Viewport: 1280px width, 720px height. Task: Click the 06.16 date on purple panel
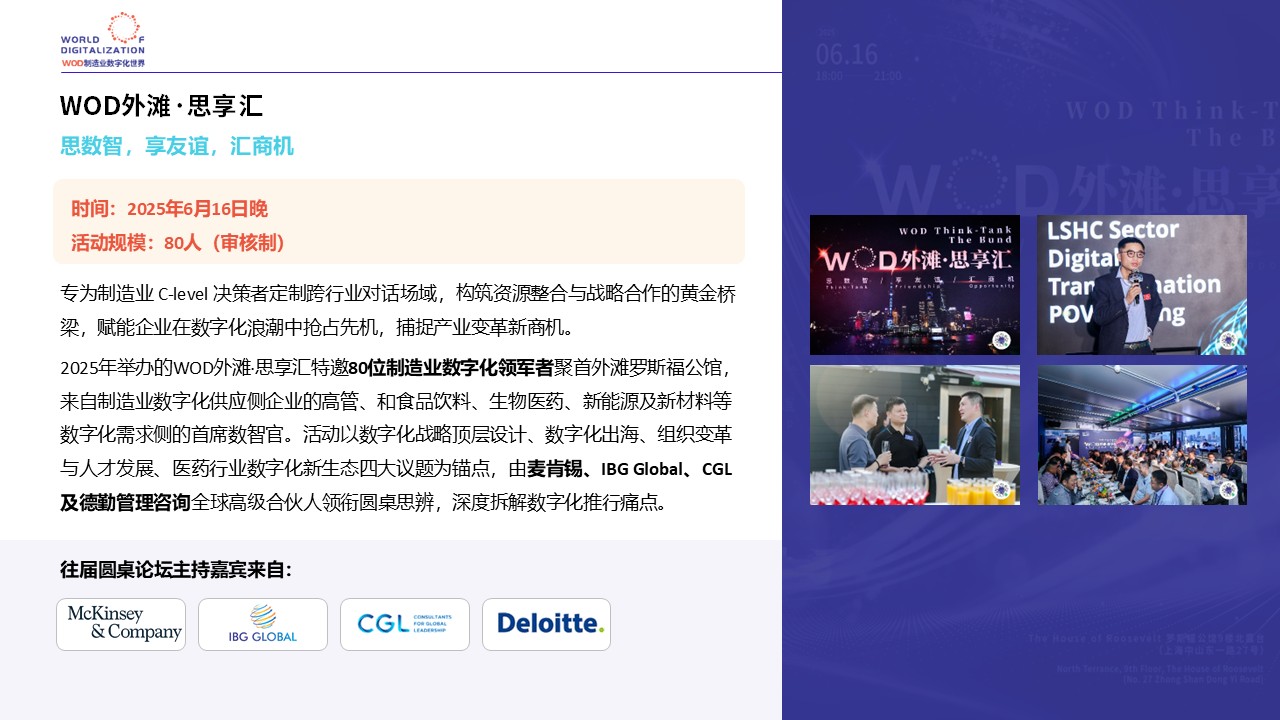click(x=846, y=54)
